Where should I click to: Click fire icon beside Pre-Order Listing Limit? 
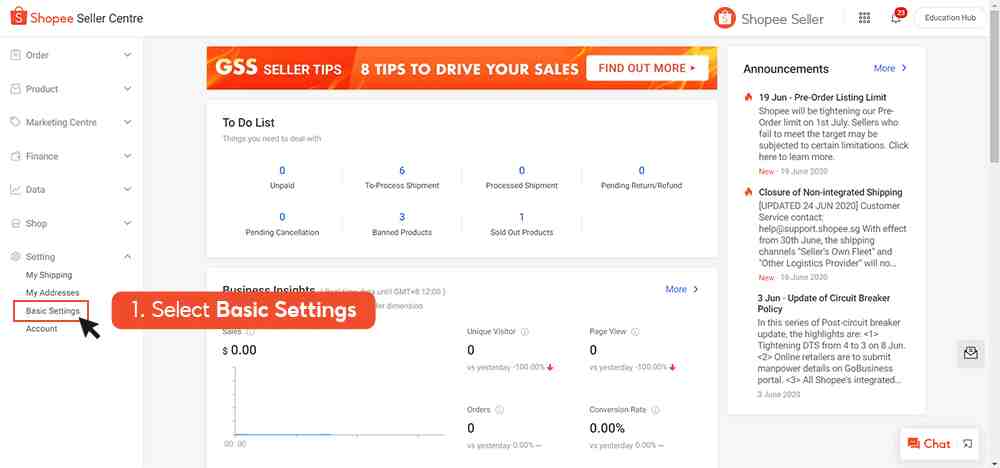coord(749,98)
